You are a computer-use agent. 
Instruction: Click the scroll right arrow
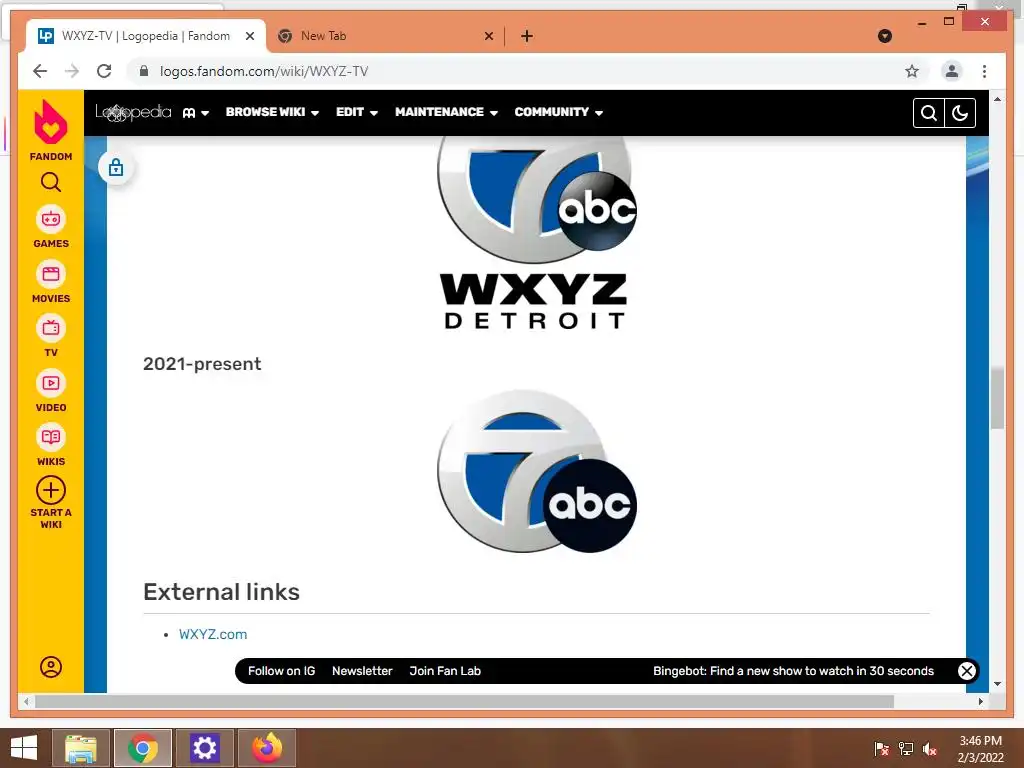[x=980, y=701]
